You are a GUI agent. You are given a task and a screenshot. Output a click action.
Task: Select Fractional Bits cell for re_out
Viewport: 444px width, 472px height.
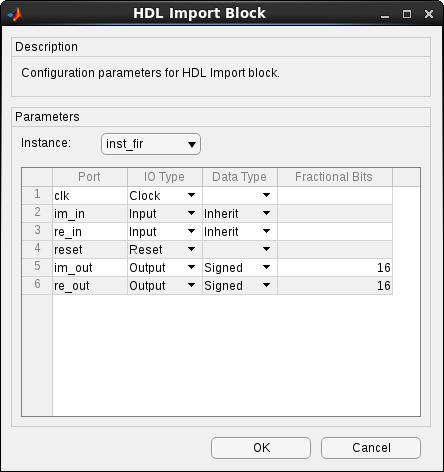click(x=335, y=286)
